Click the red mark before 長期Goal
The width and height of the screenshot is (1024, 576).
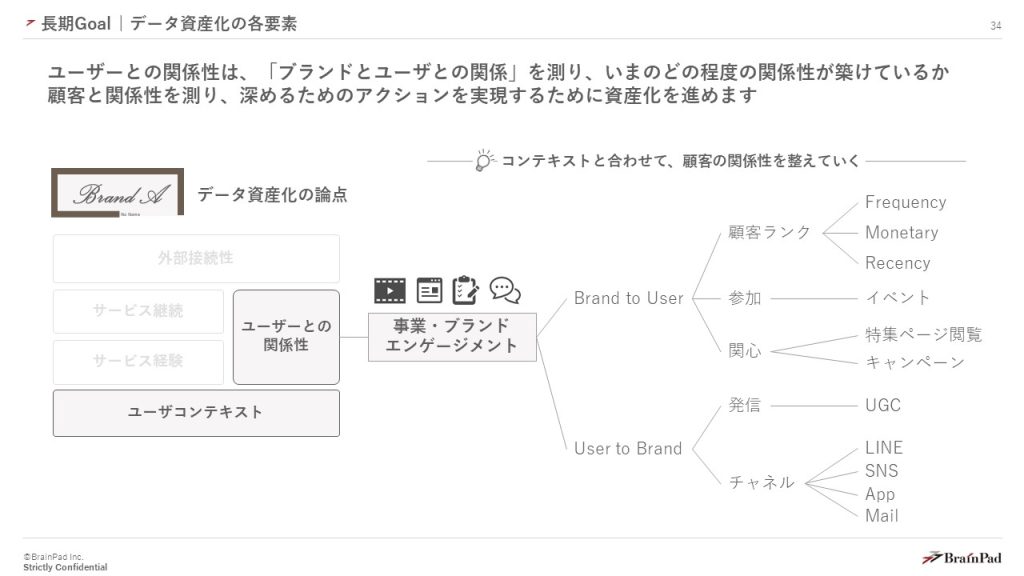pyautogui.click(x=30, y=24)
